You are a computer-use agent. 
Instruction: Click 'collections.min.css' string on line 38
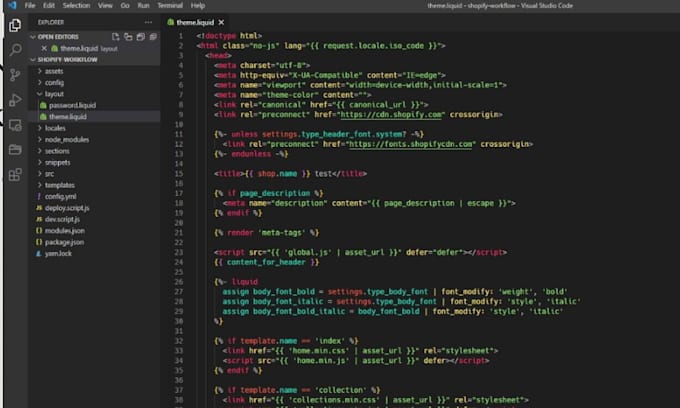point(334,400)
